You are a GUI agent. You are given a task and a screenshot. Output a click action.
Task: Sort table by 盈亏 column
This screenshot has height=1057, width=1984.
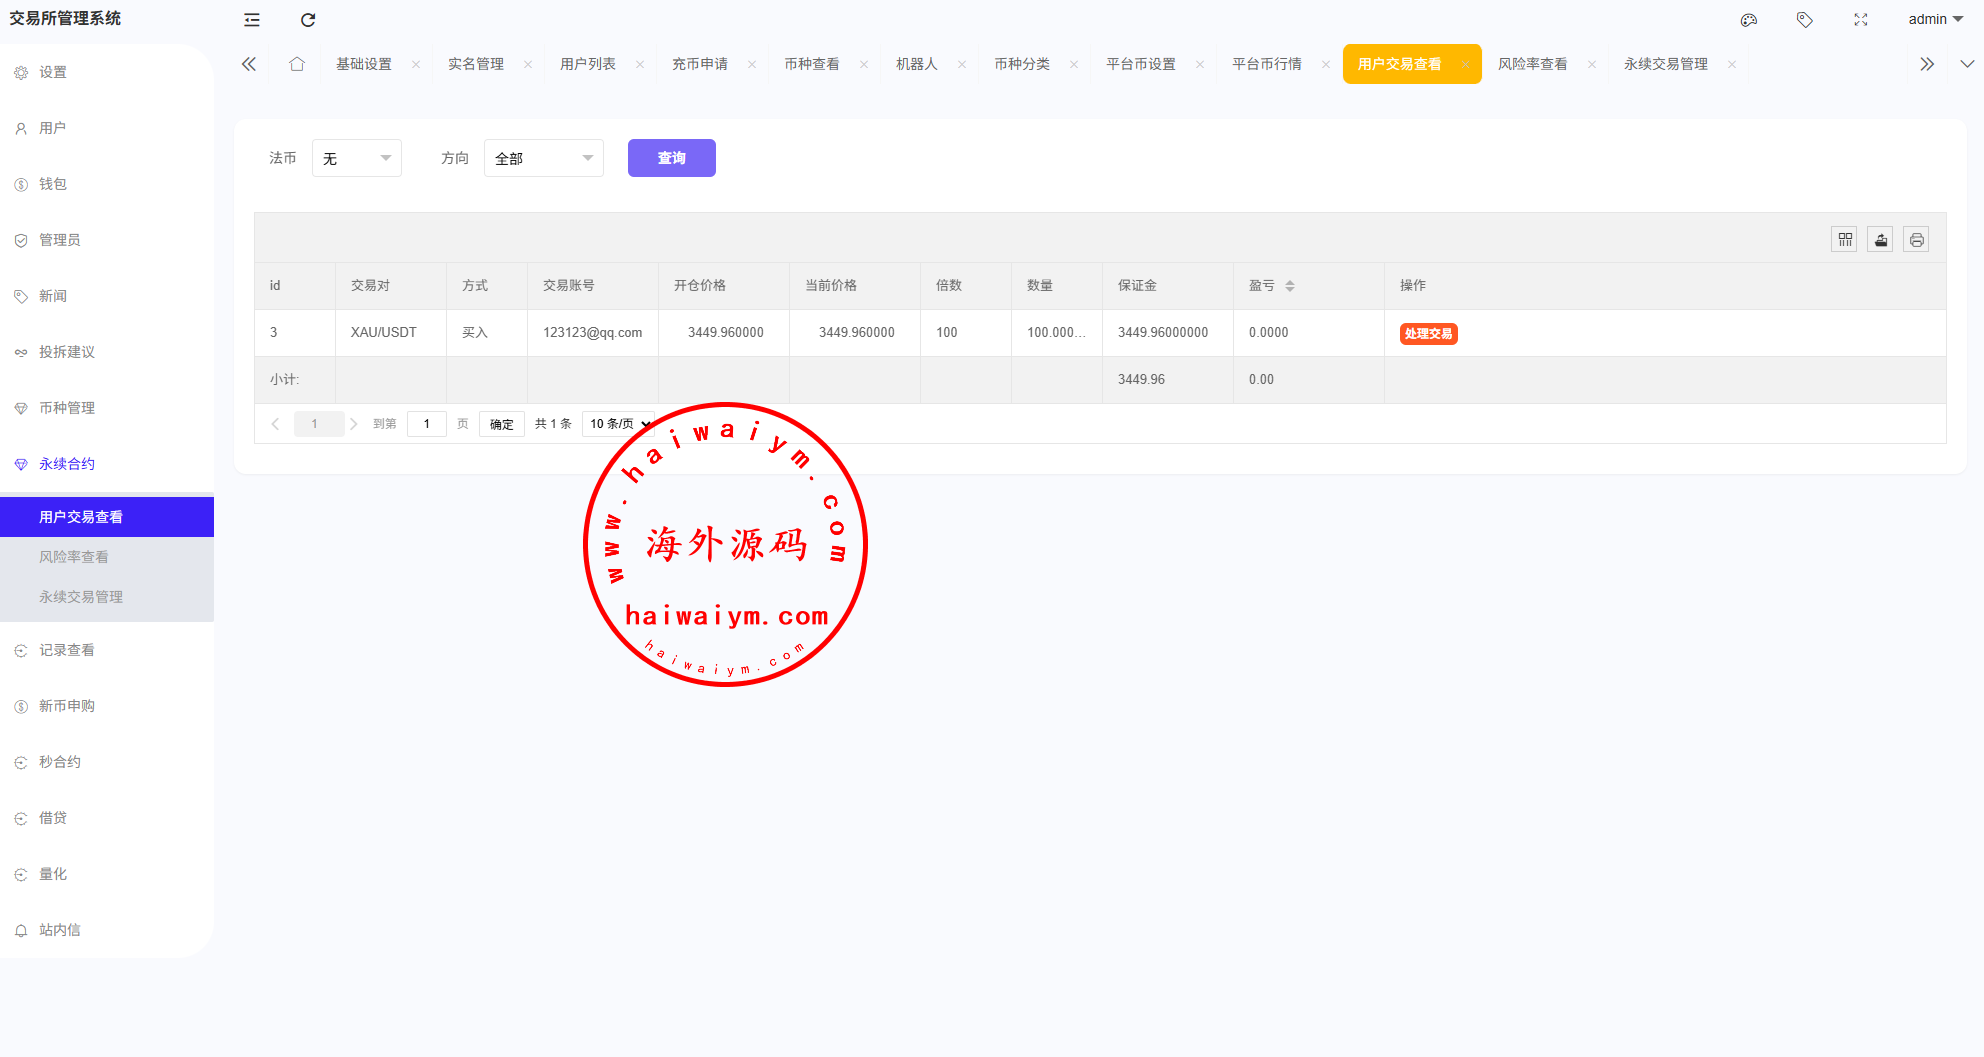click(1290, 286)
